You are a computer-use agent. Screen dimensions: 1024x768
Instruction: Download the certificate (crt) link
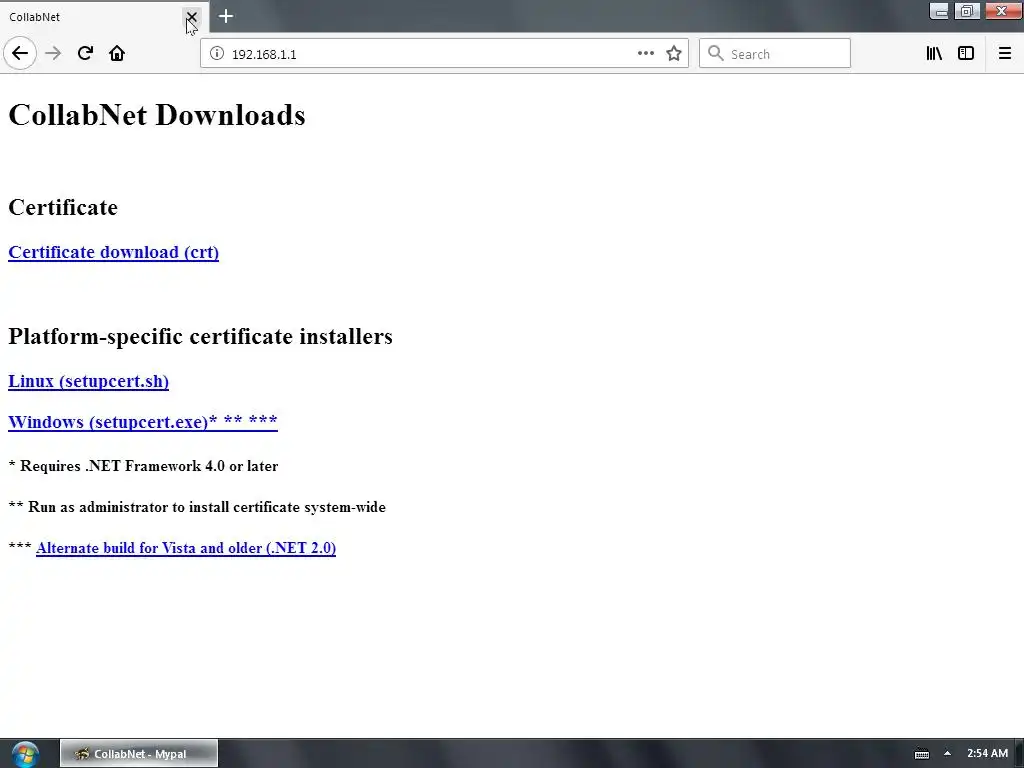tap(114, 252)
